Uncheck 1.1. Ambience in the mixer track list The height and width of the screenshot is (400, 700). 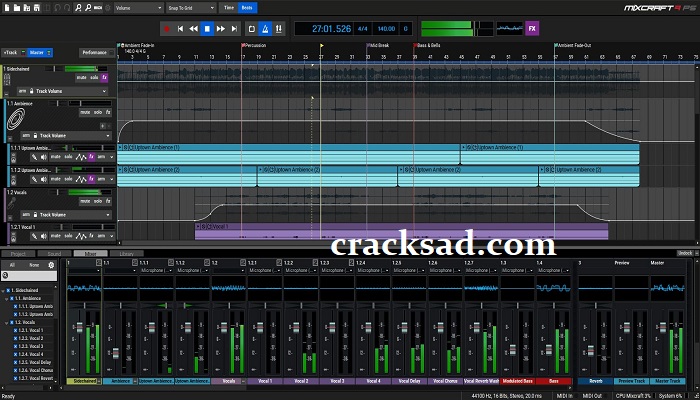pos(12,298)
